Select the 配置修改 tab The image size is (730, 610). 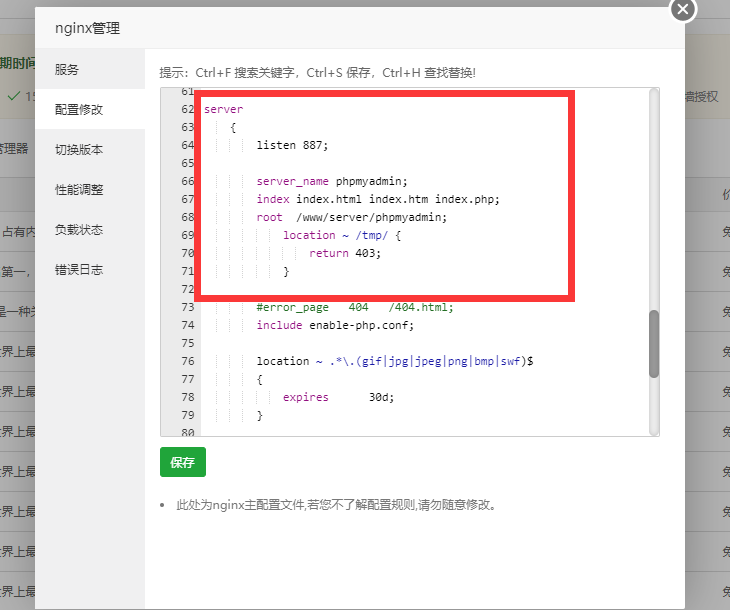(x=90, y=109)
